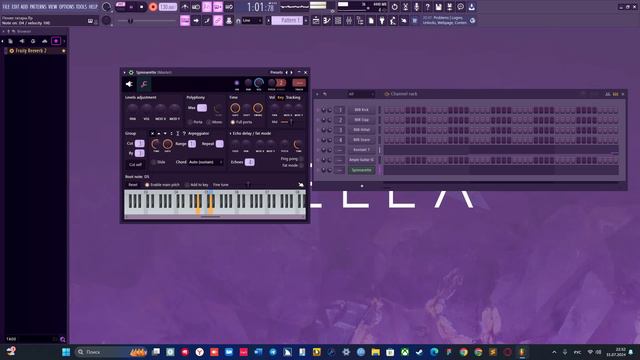
Task: Open the OPTIONS menu
Action: (67, 7)
